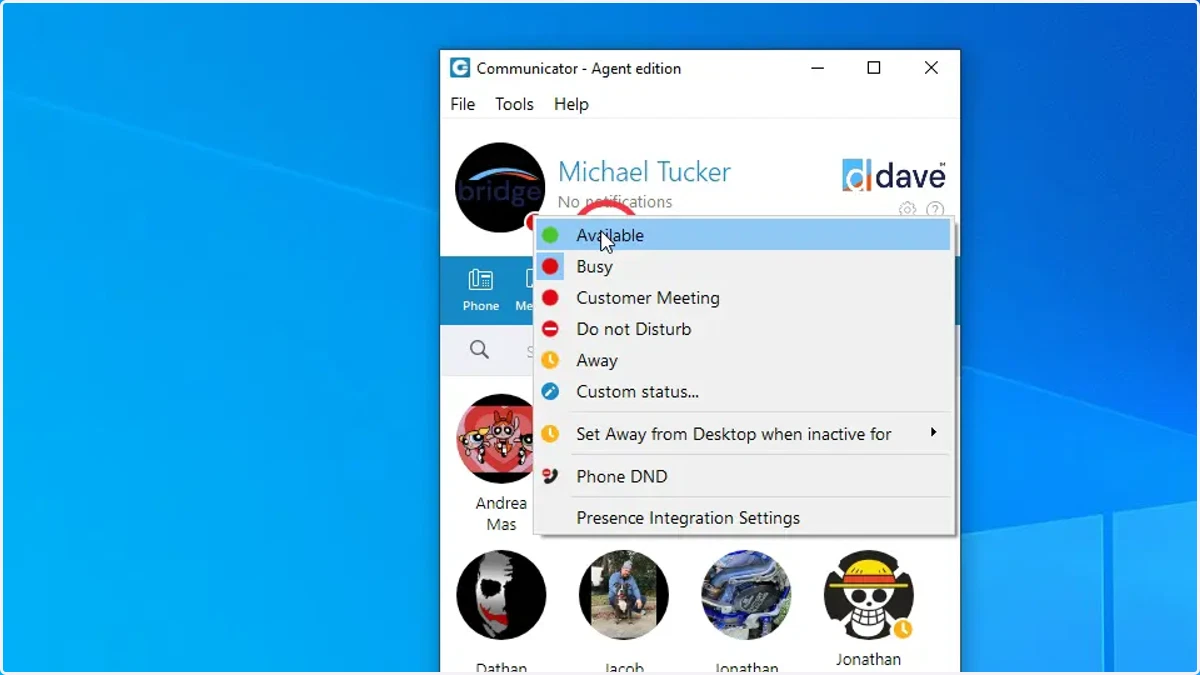Screen dimensions: 1200x675
Task: Click the orange Away clock icon
Action: (550, 360)
